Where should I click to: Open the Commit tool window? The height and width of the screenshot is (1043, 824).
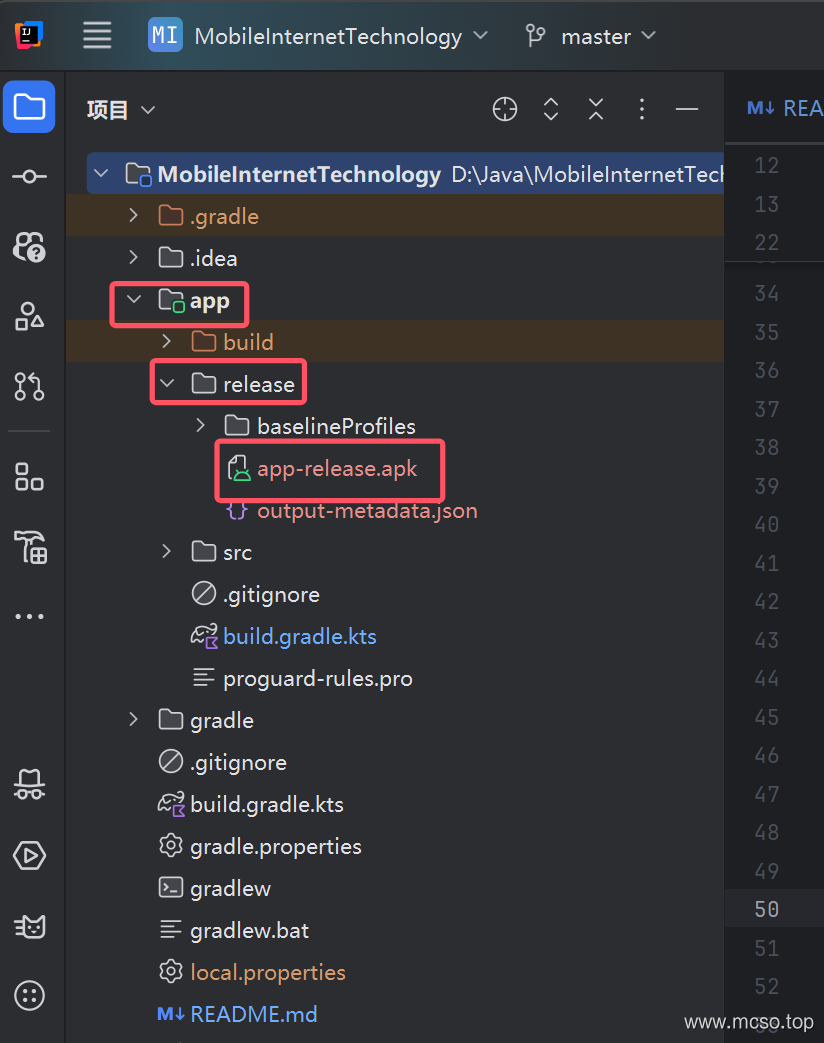(x=29, y=176)
